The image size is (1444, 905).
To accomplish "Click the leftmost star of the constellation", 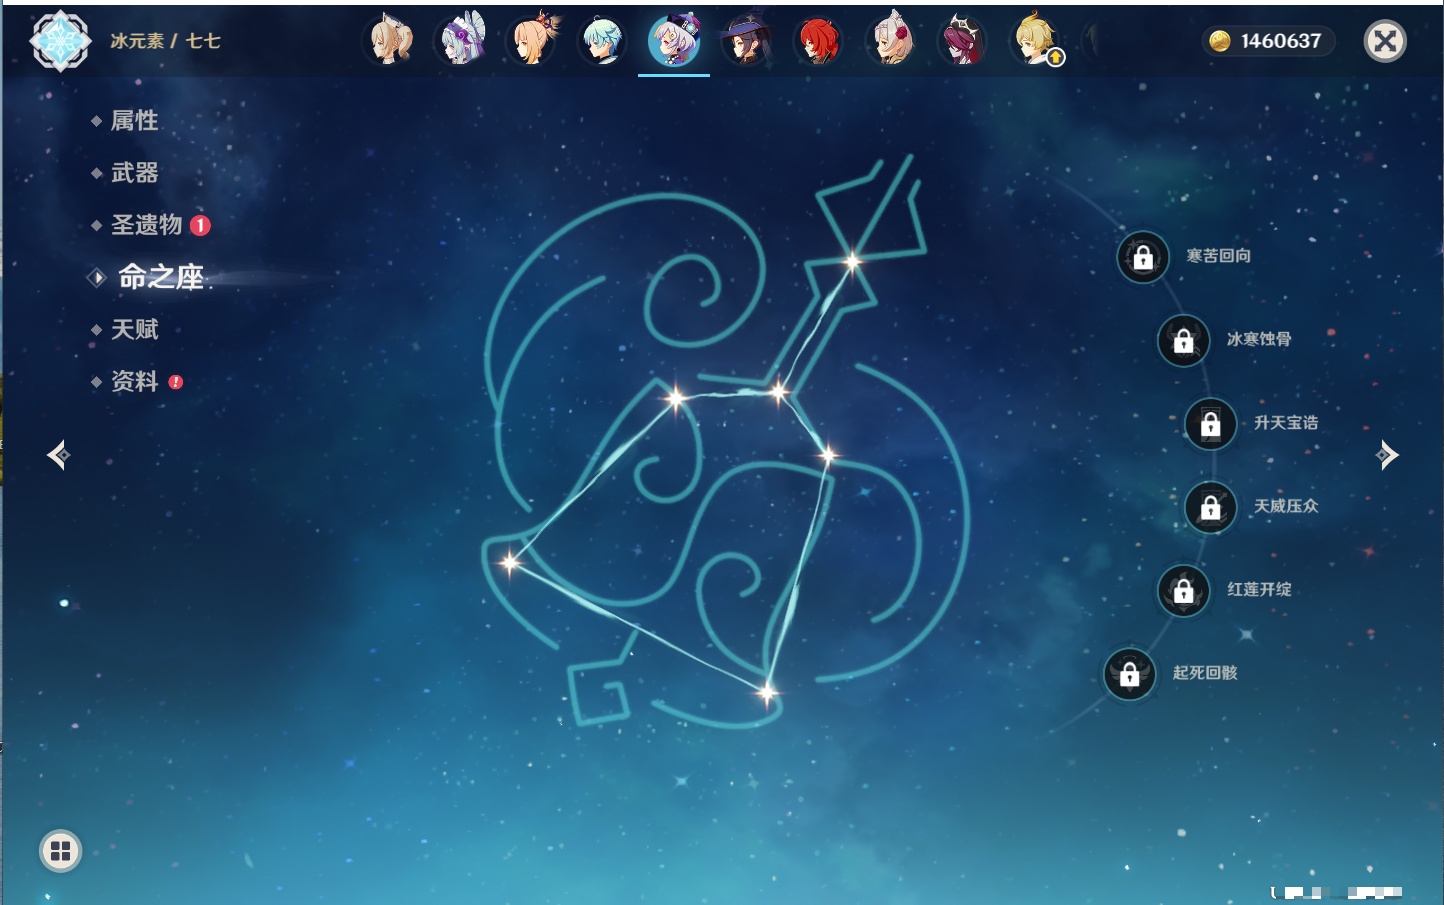I will [510, 562].
